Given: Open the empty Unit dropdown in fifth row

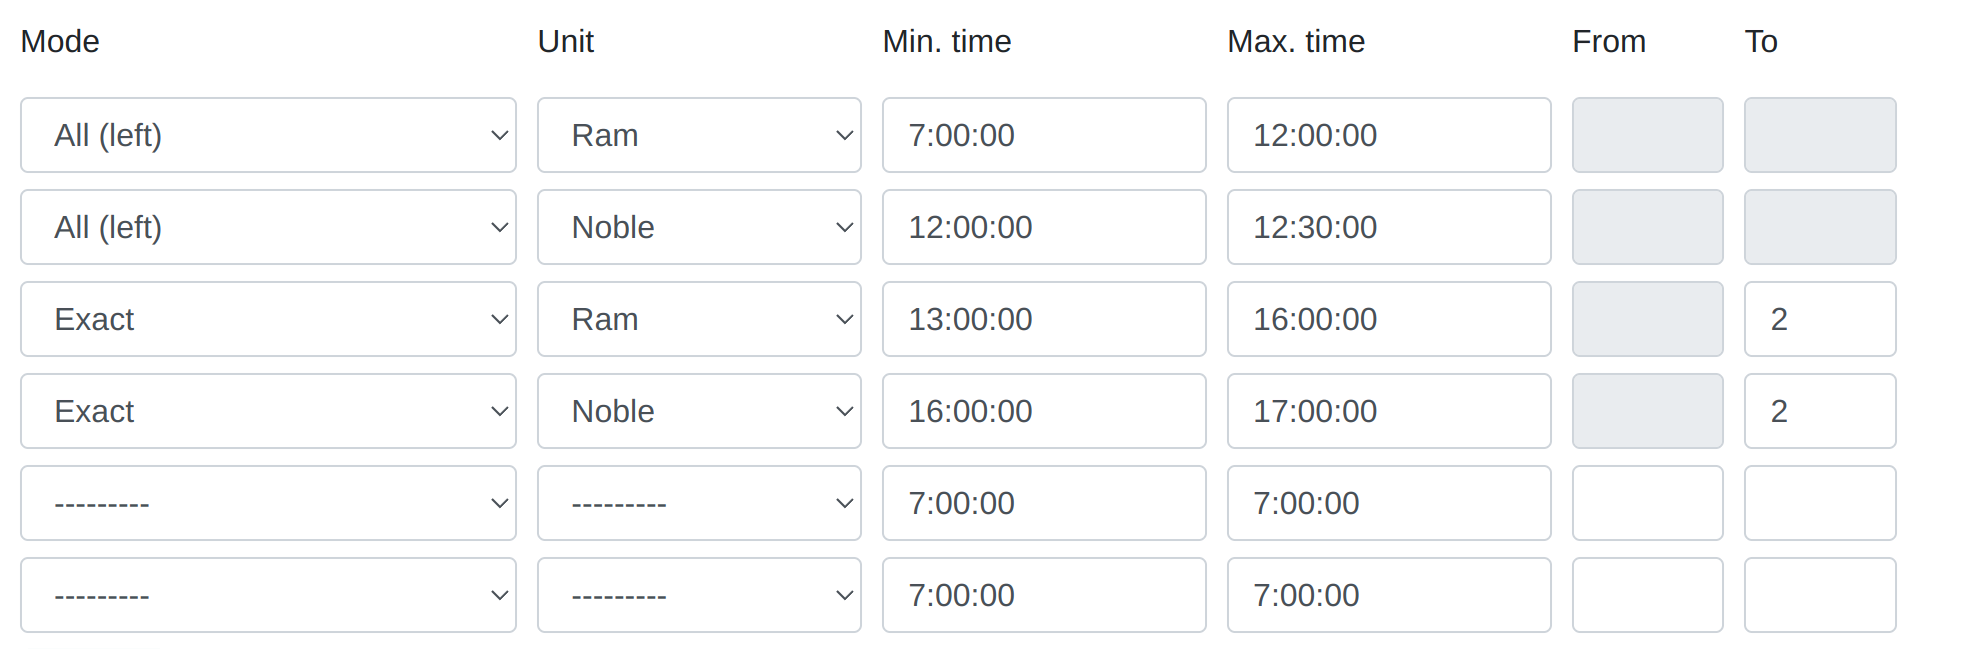Looking at the screenshot, I should tap(699, 503).
